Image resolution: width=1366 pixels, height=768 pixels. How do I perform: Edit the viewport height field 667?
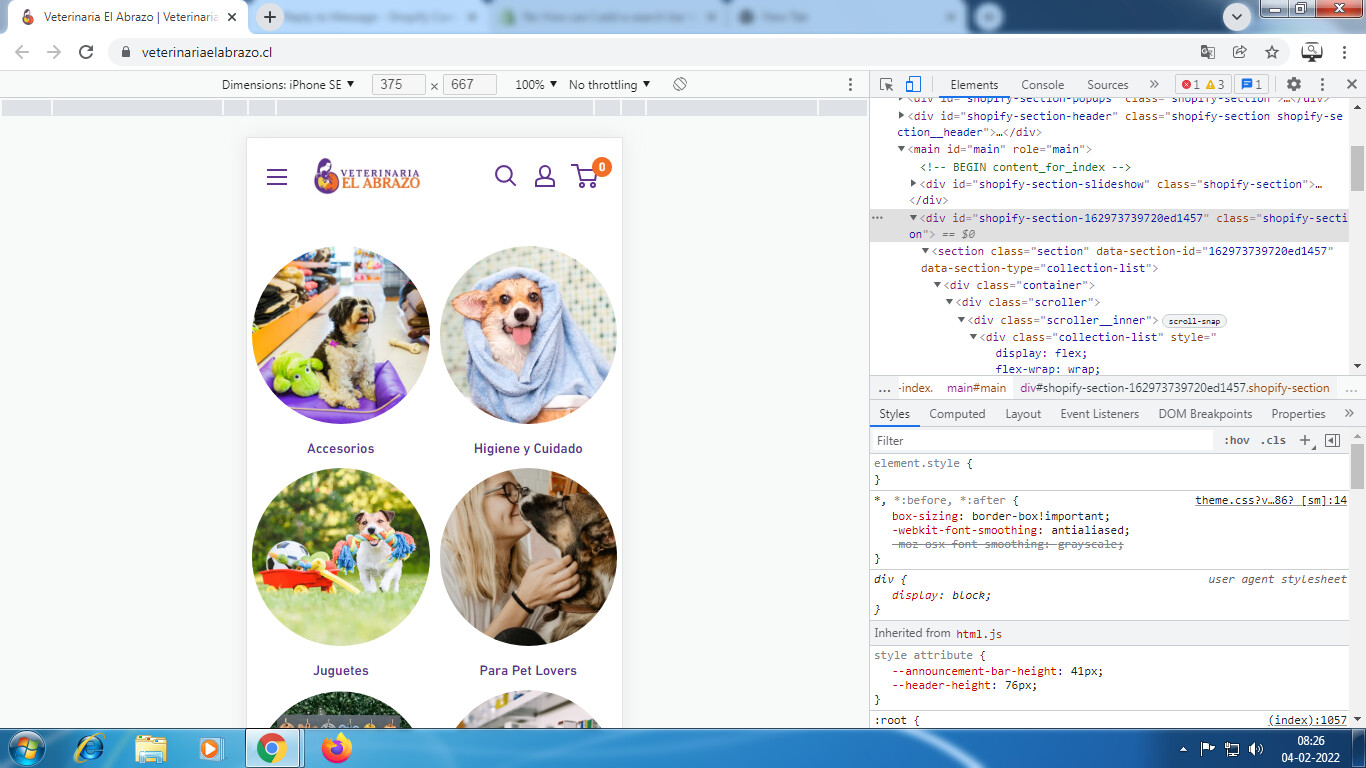(x=469, y=85)
